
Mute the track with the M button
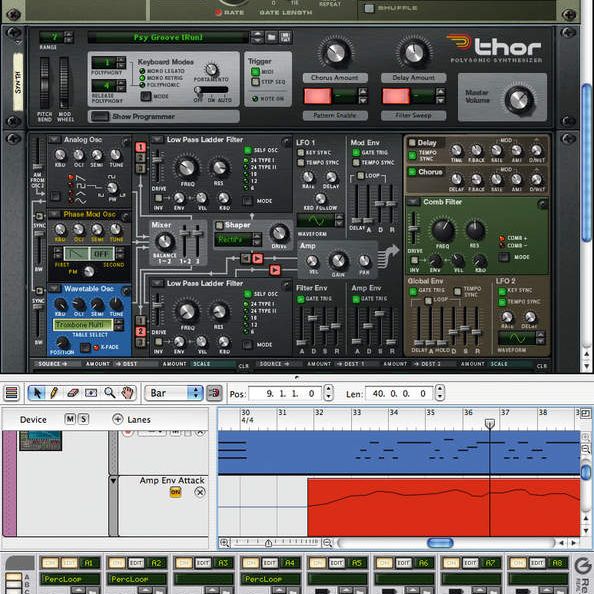pos(70,419)
